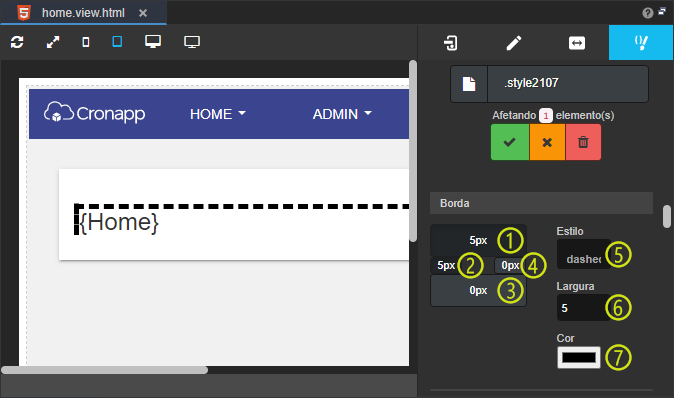
Task: Confirm style with green checkmark button
Action: tap(510, 142)
